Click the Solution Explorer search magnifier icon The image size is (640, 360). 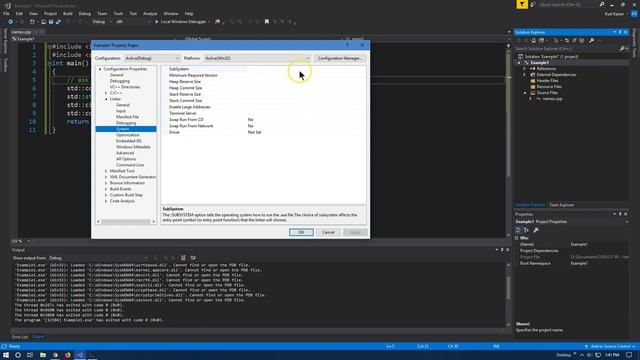point(622,49)
